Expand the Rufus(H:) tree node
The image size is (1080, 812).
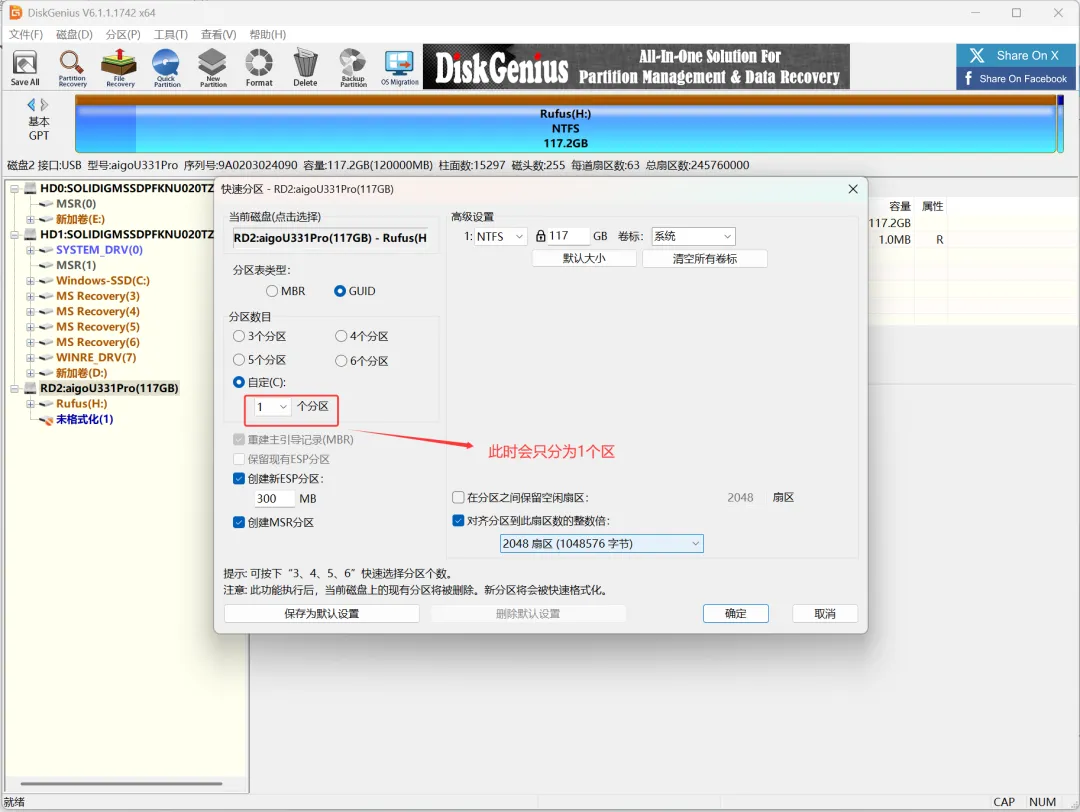[30, 404]
